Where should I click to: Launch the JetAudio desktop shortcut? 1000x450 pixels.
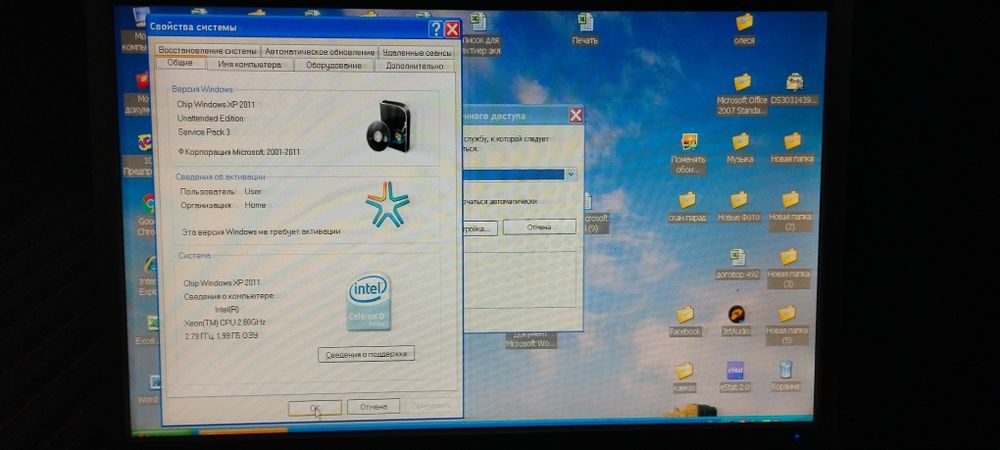tap(737, 314)
